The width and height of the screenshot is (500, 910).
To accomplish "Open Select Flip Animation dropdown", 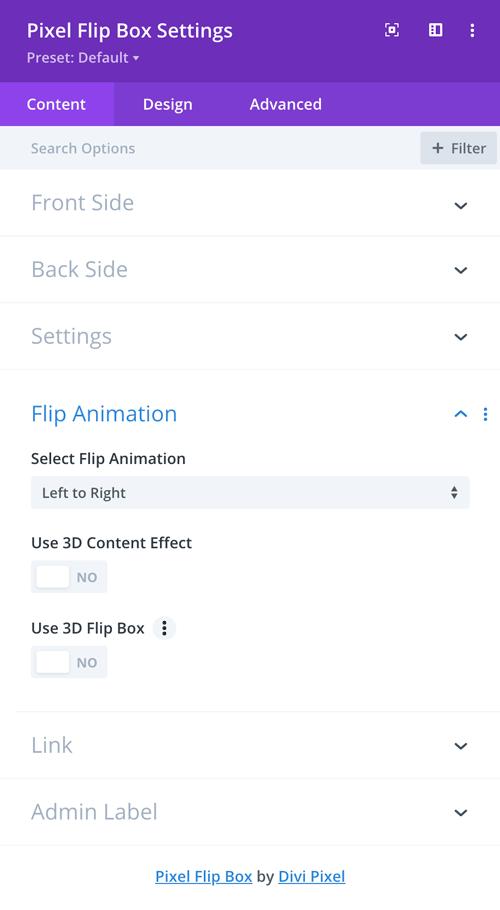I will click(250, 493).
